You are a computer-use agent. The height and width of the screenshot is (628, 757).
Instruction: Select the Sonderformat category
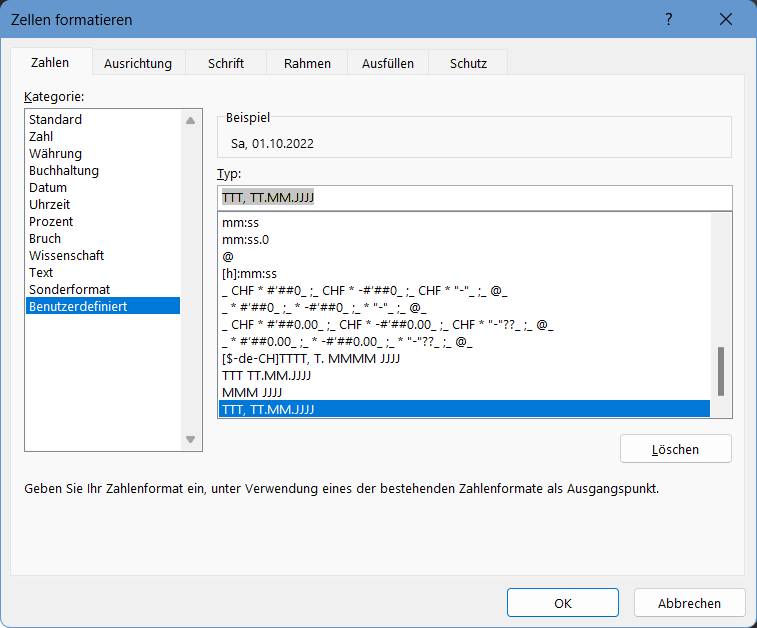pyautogui.click(x=69, y=290)
